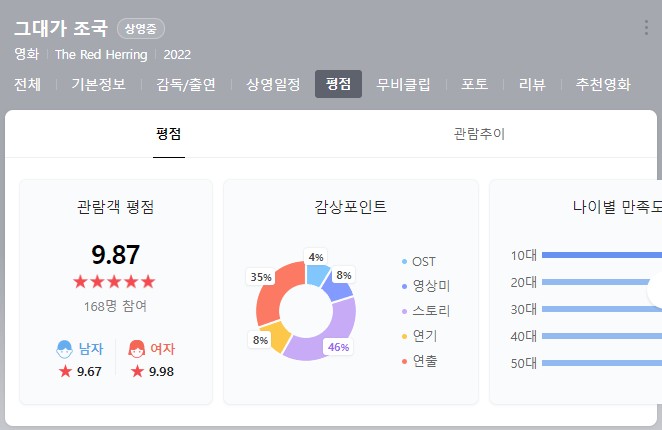Click the male viewer face icon
Screen dimensions: 662x430
click(64, 349)
